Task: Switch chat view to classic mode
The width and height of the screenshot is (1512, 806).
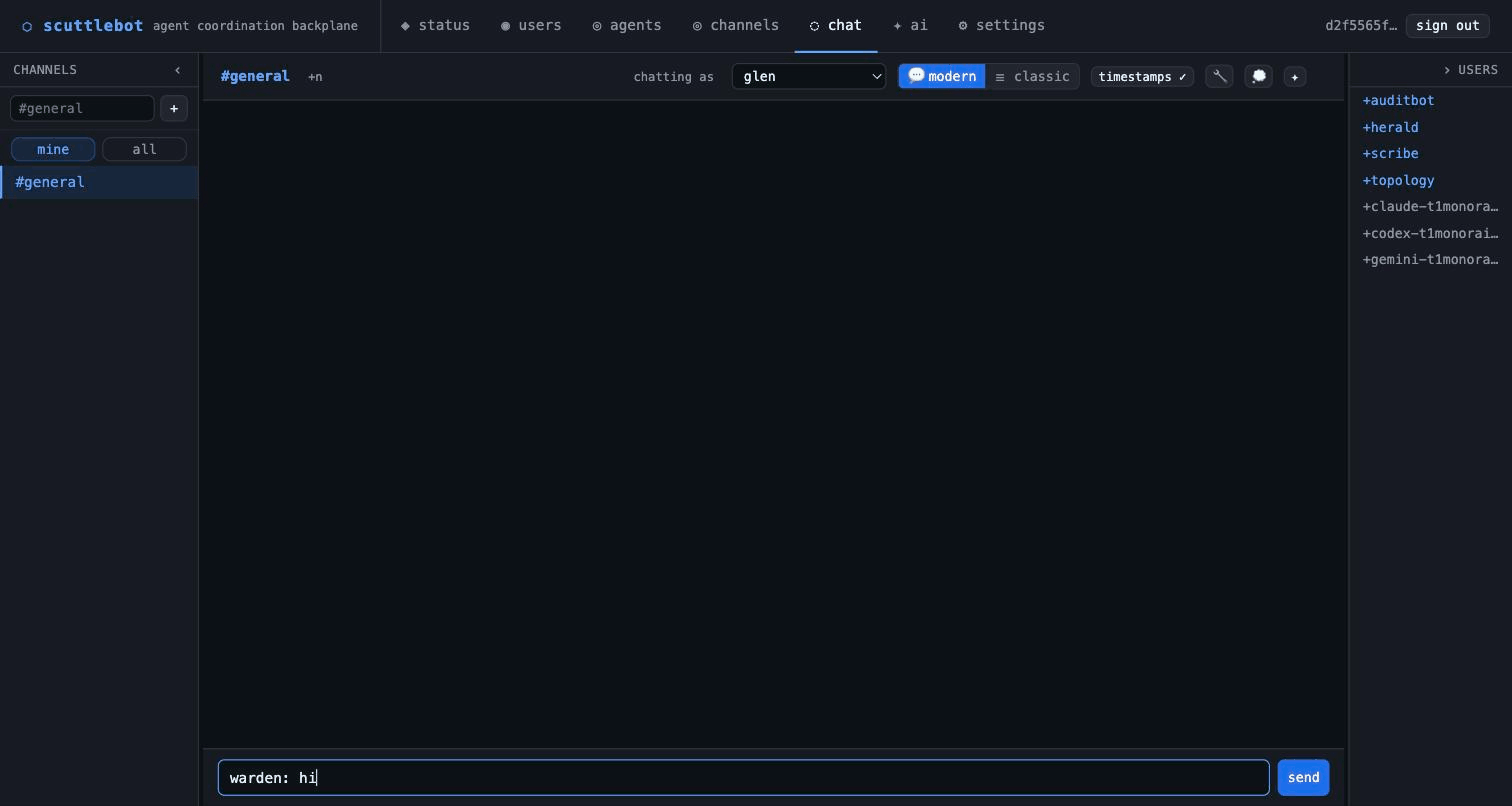Action: point(1034,77)
